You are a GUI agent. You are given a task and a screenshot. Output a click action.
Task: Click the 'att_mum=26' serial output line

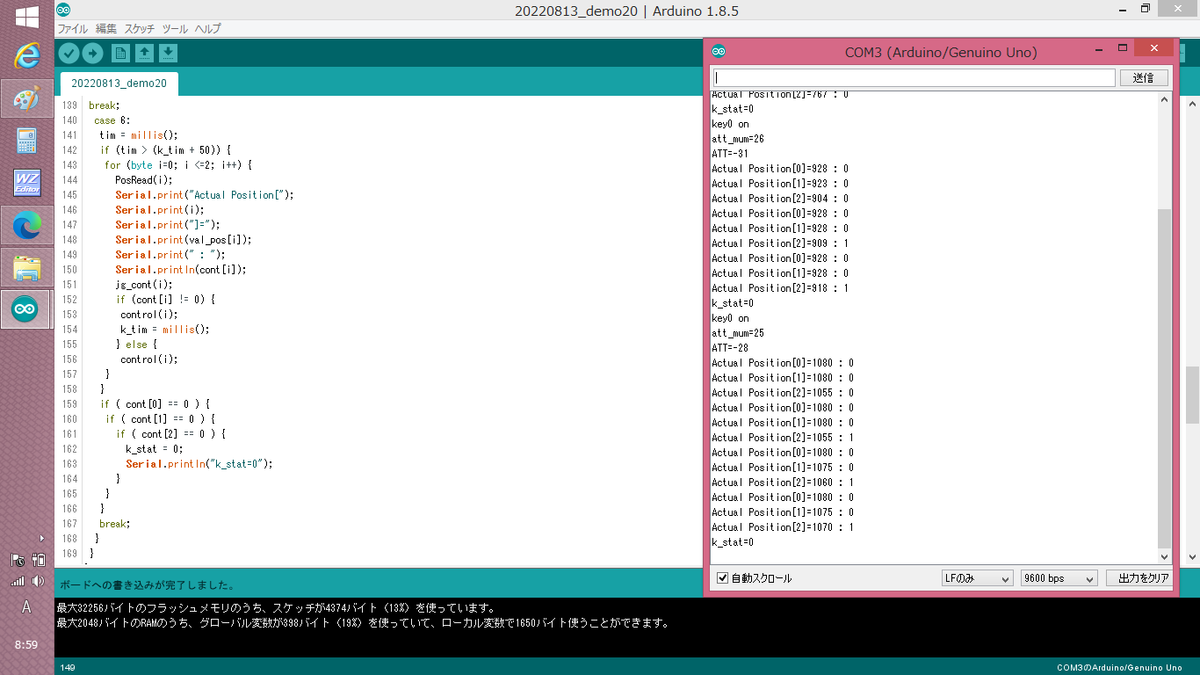(x=738, y=138)
